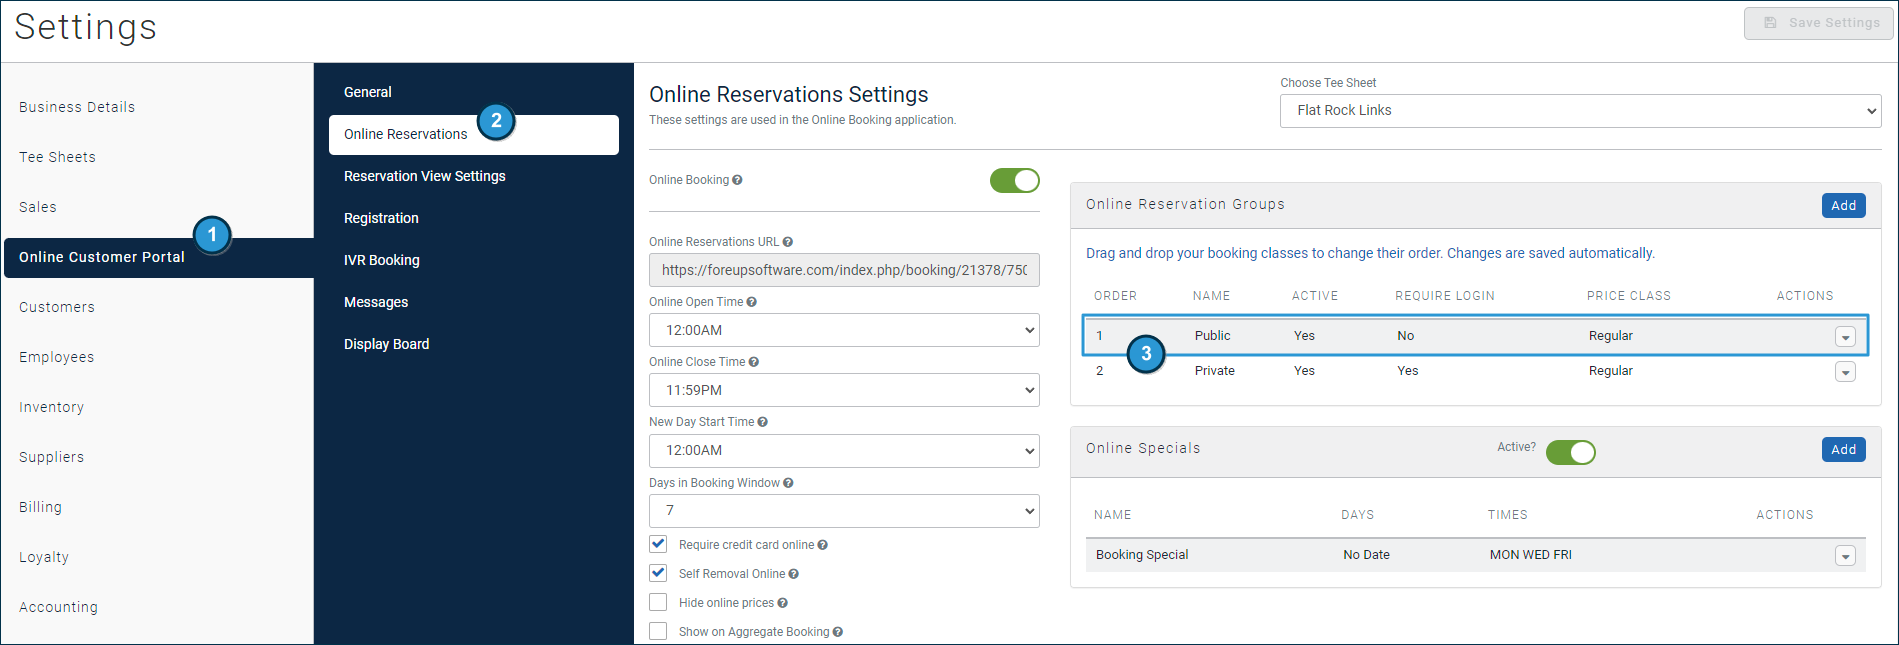Viewport: 1899px width, 645px height.
Task: Open Messages submenu
Action: click(376, 302)
